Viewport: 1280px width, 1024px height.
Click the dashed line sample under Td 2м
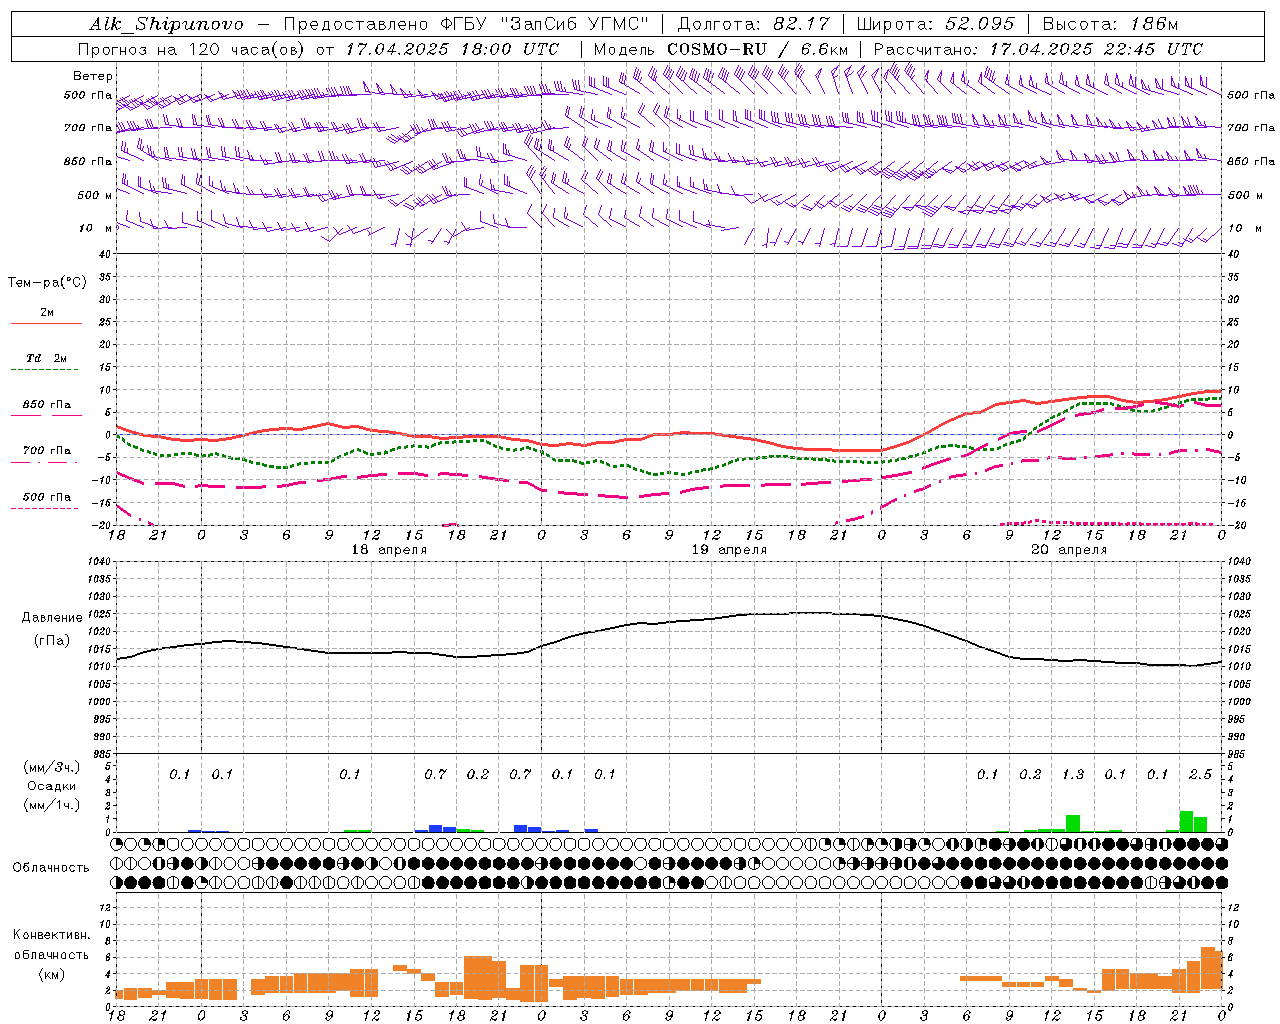[x=44, y=370]
